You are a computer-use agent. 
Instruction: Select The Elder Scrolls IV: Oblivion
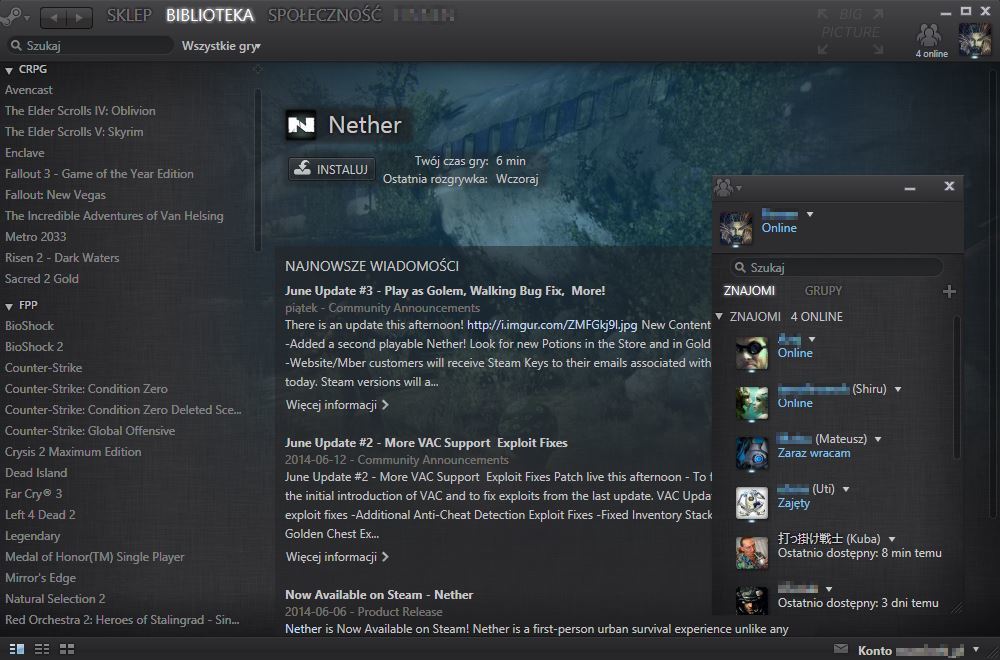[x=80, y=111]
